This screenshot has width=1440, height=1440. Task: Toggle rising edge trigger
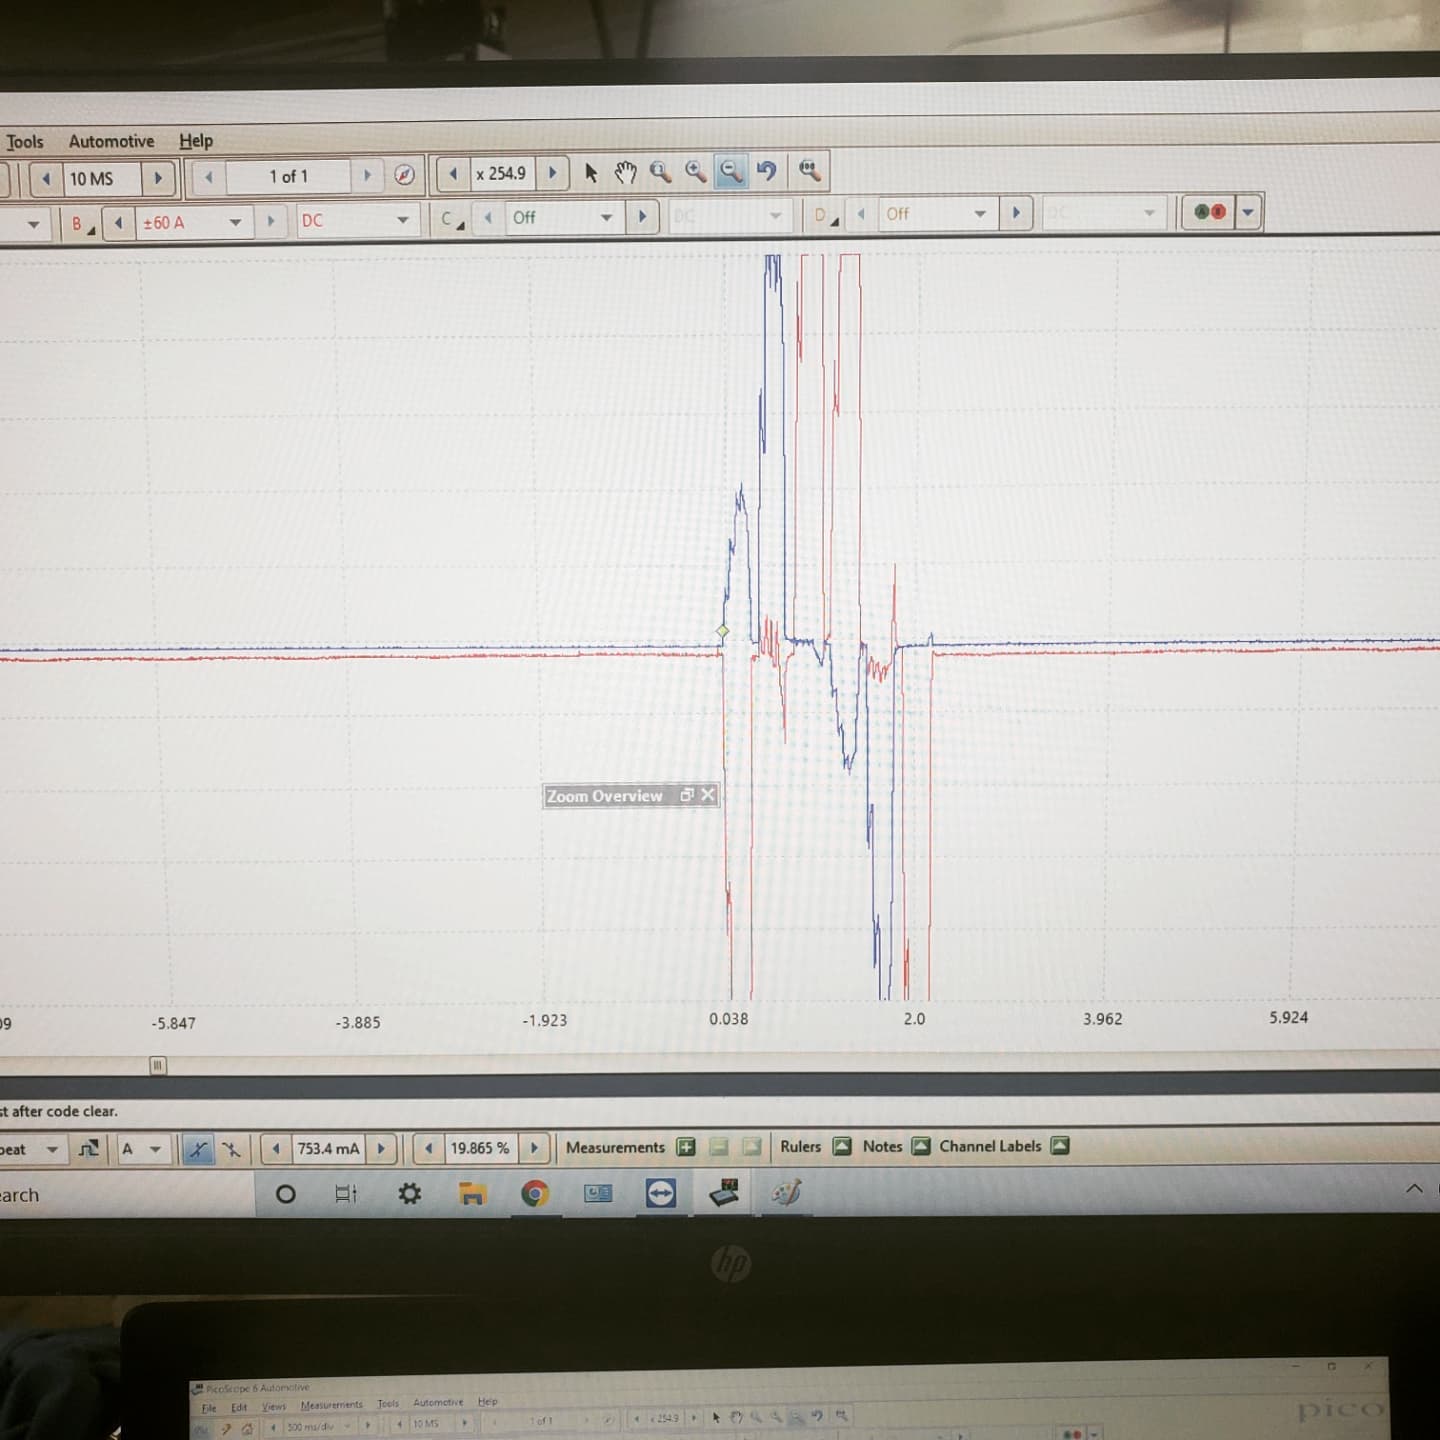click(198, 1150)
